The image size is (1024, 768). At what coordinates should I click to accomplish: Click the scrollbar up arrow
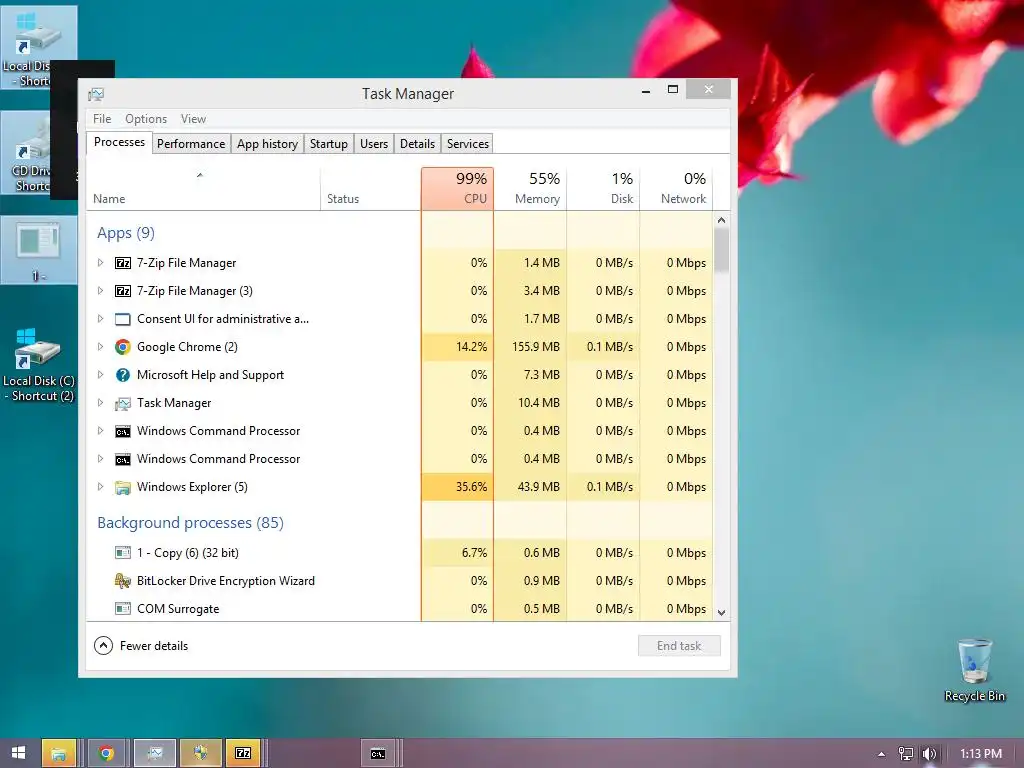[x=721, y=220]
